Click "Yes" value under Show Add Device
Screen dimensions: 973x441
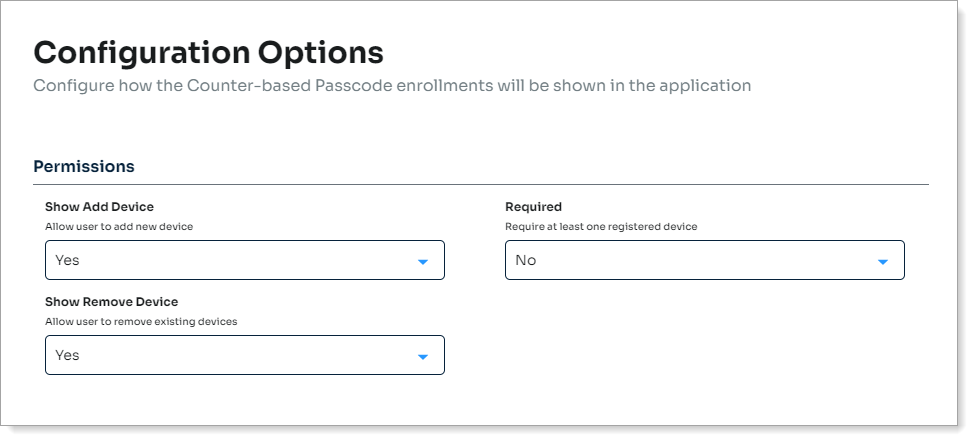coord(67,260)
